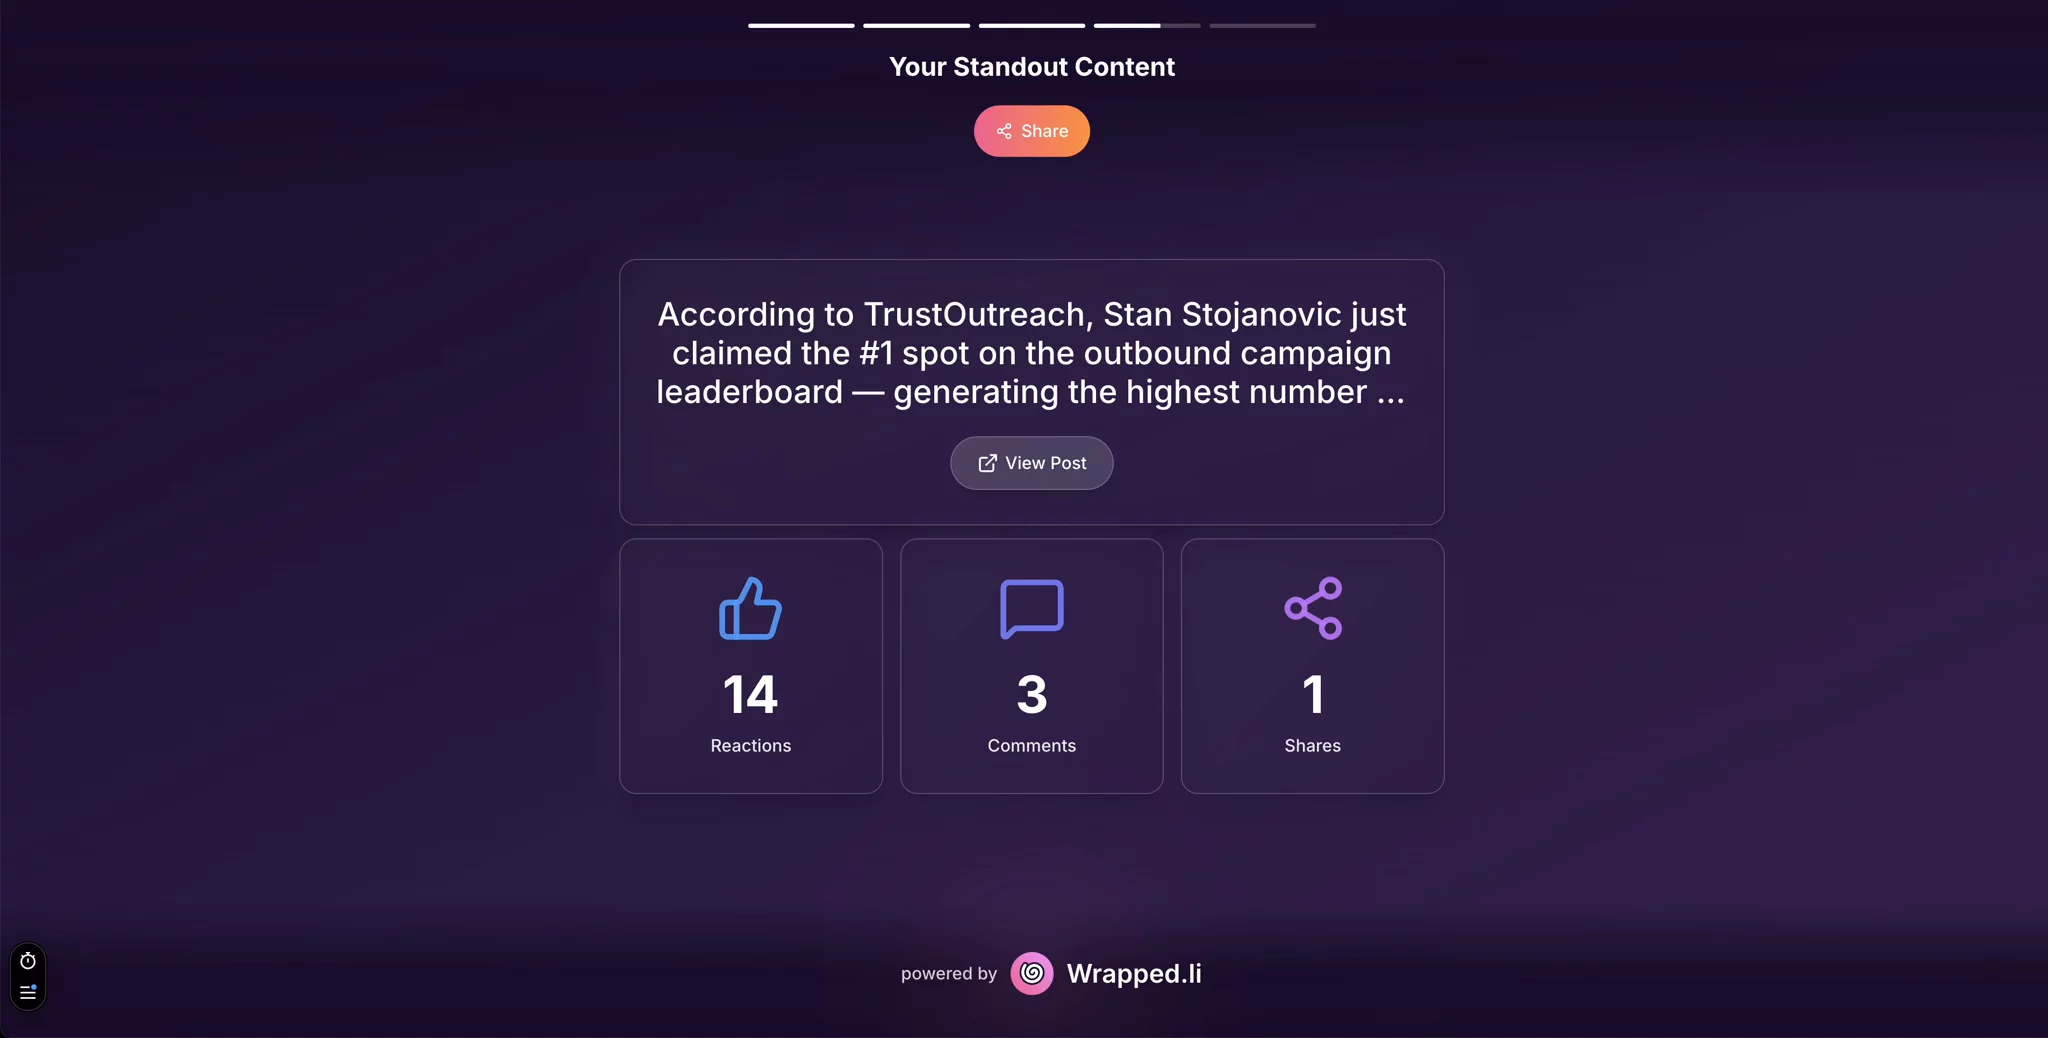Click the stopwatch icon in corner widget

coord(28,961)
